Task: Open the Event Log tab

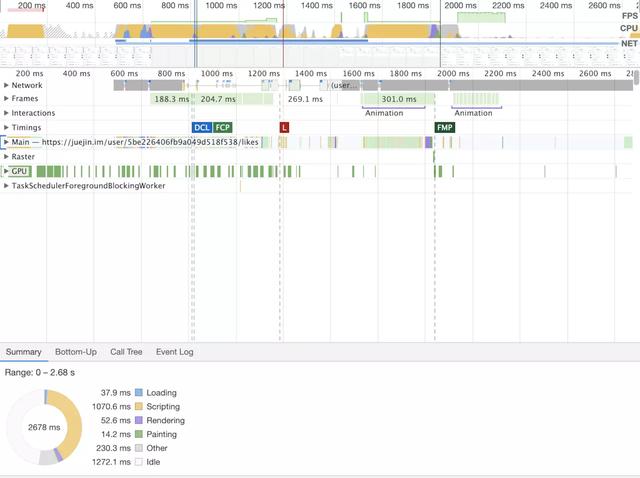Action: click(x=175, y=352)
